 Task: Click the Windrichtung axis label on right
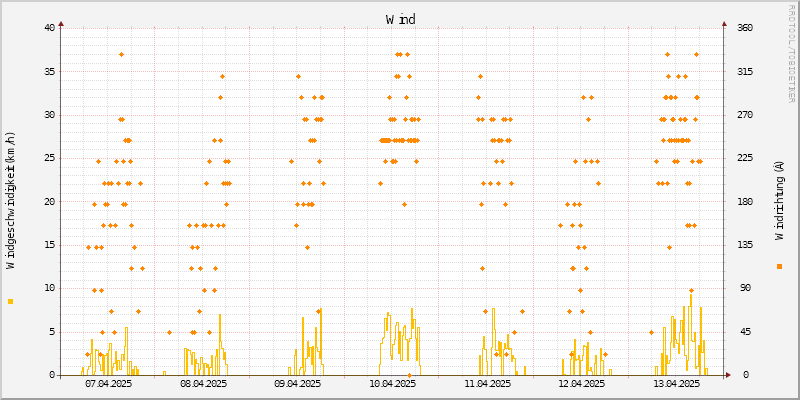[x=779, y=201]
